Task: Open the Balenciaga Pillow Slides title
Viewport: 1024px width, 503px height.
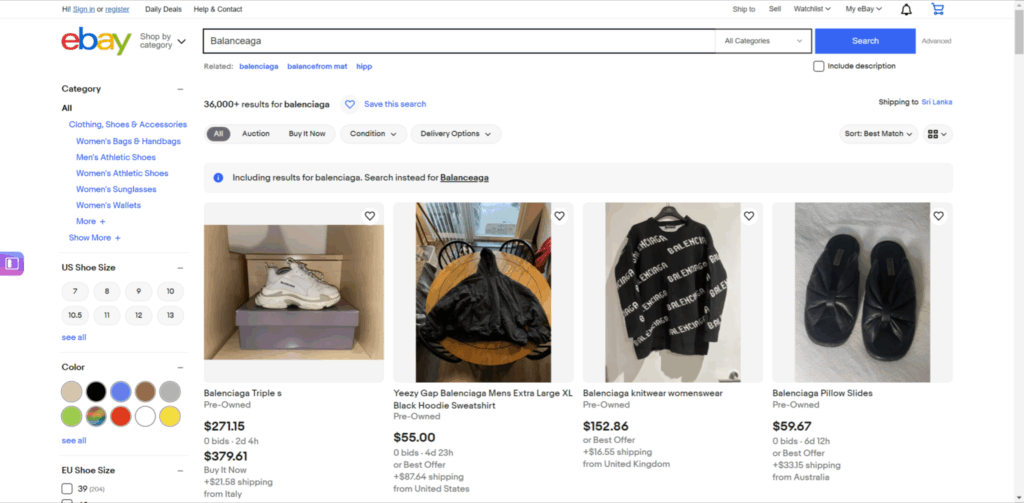Action: [x=822, y=393]
